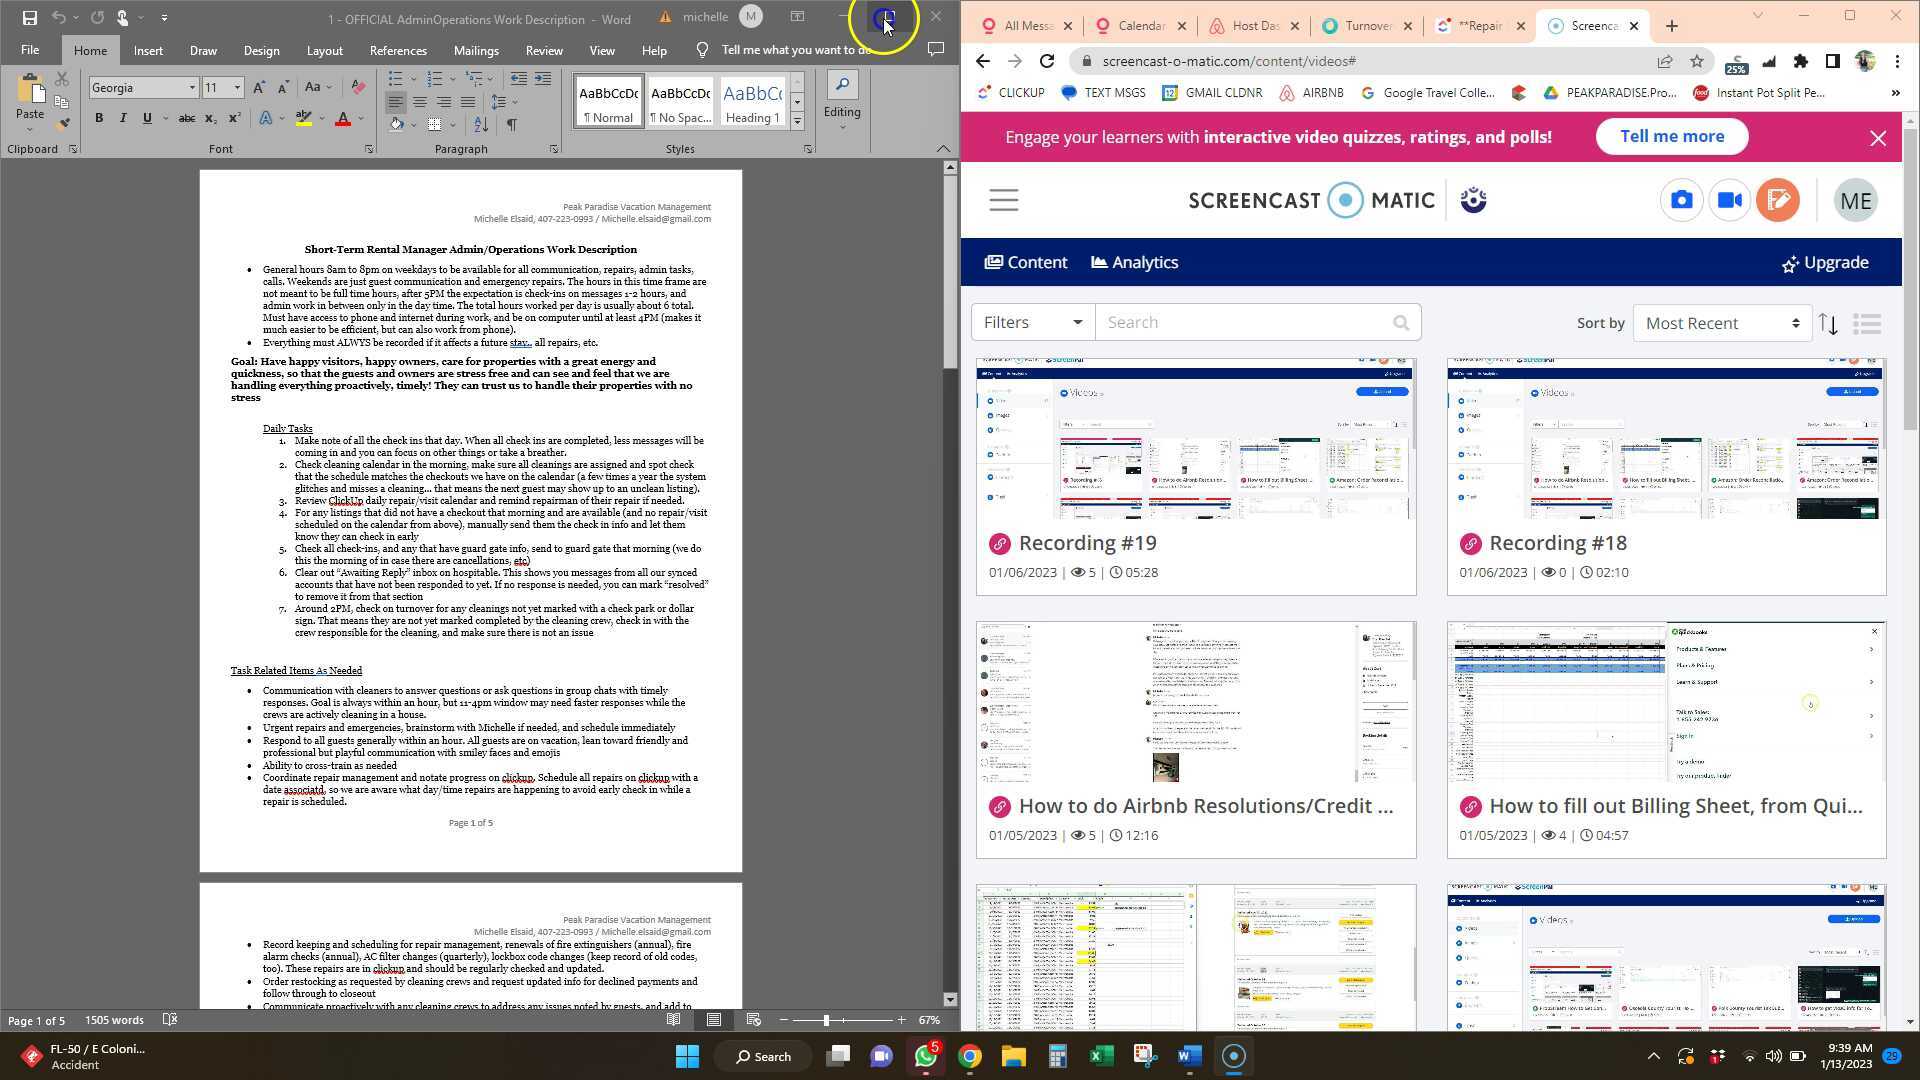Open Excel from the Windows taskbar

1101,1056
